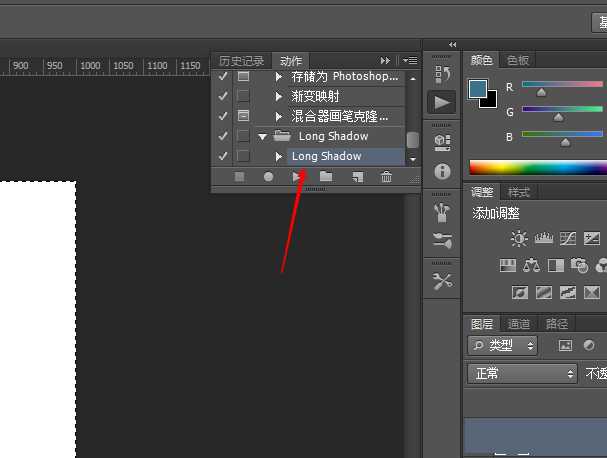The image size is (607, 458).
Task: Open the 正常 blend mode dropdown
Action: pyautogui.click(x=522, y=373)
